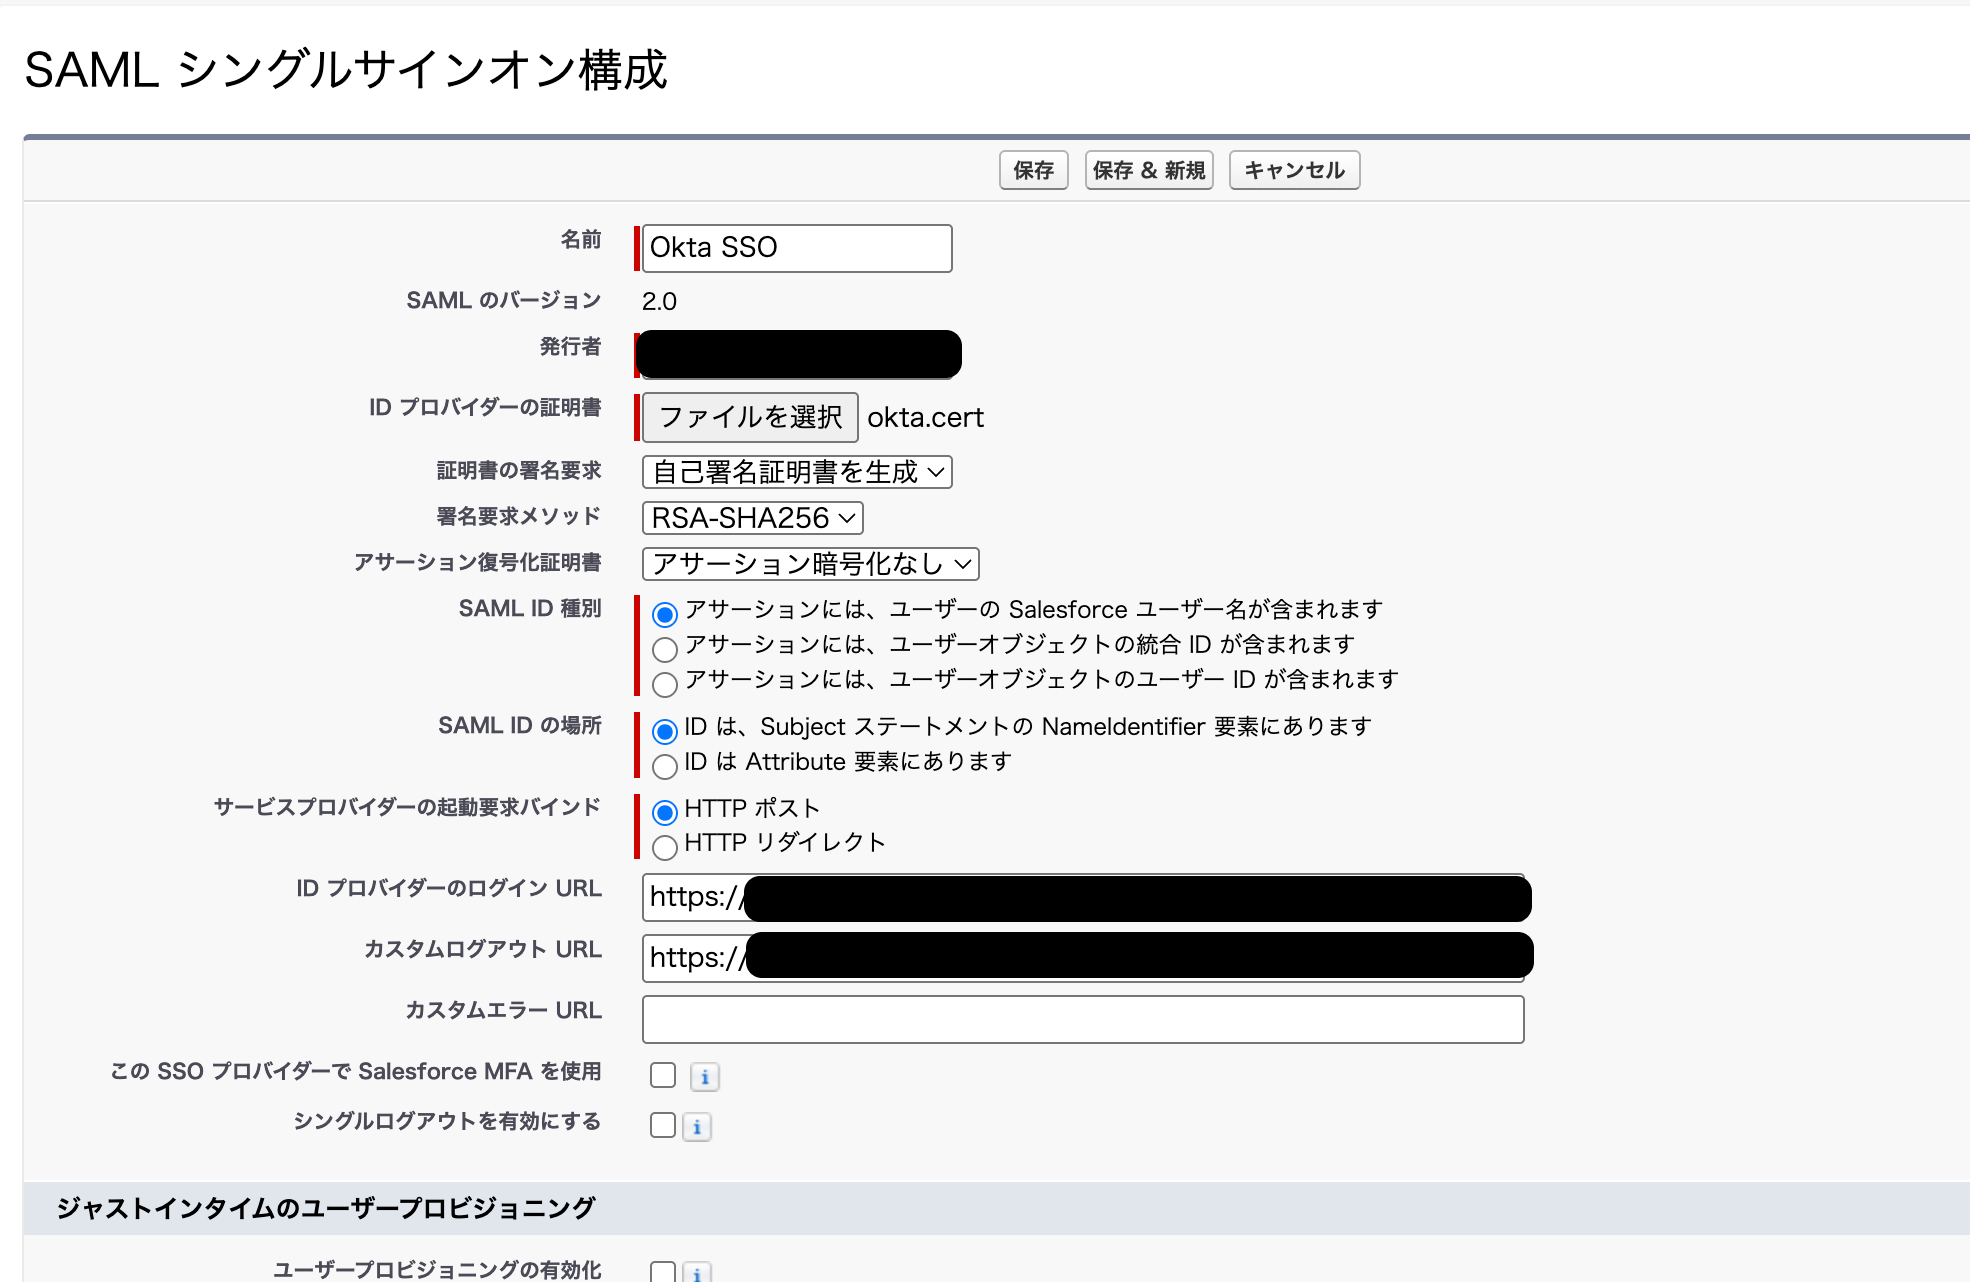1970x1282 pixels.
Task: Open the アサーション復号化証明書 dropdown
Action: click(x=810, y=564)
